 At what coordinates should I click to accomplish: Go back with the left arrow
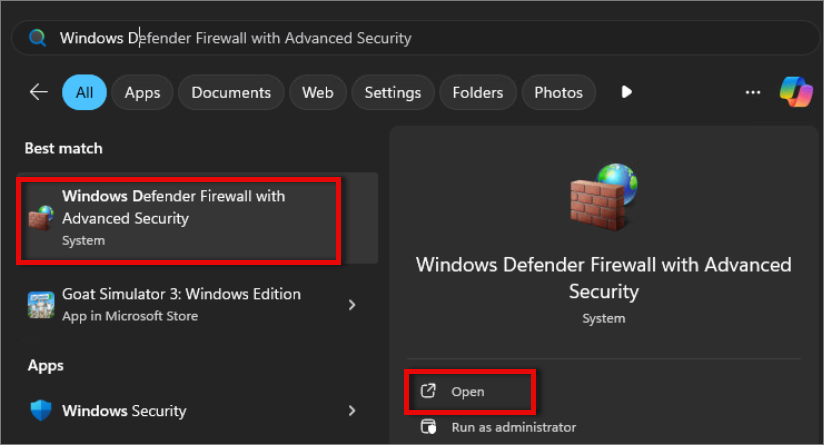click(38, 92)
